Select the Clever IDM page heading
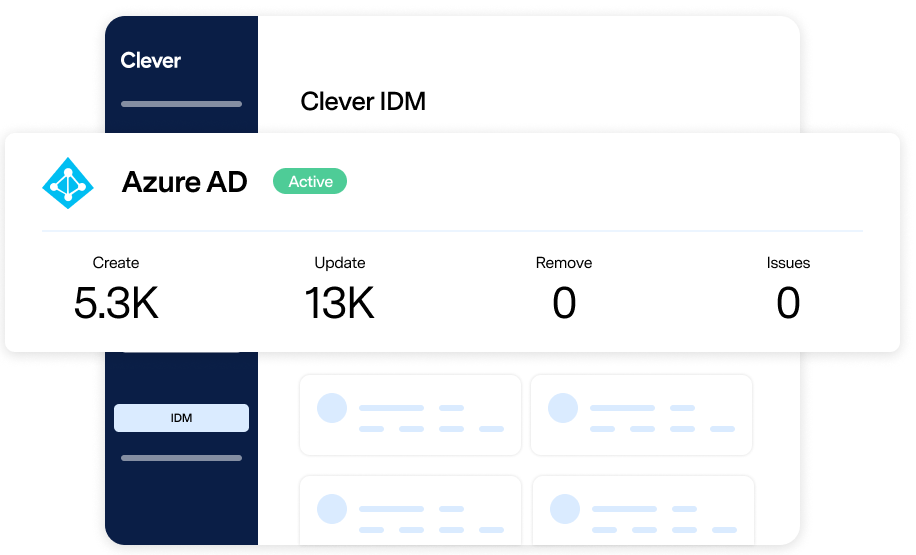The width and height of the screenshot is (916, 555). tap(363, 101)
